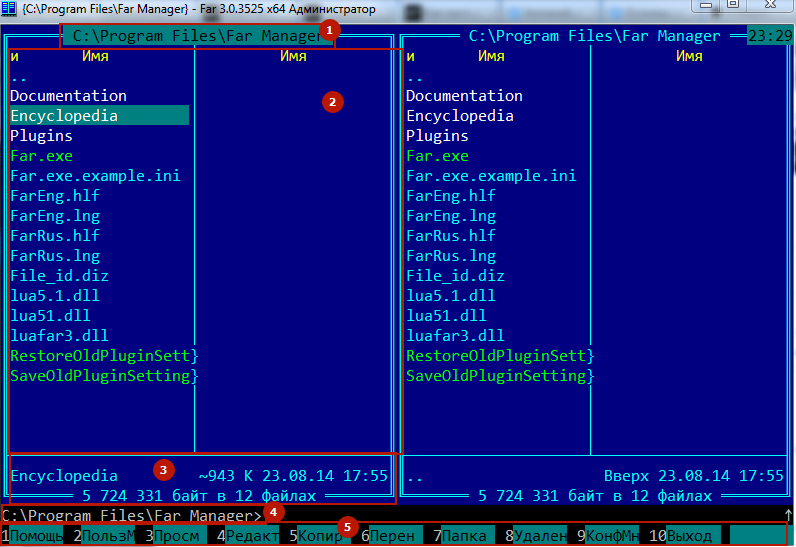This screenshot has height=547, width=796.
Task: Select File_id.diz in the right panel
Action: point(455,276)
